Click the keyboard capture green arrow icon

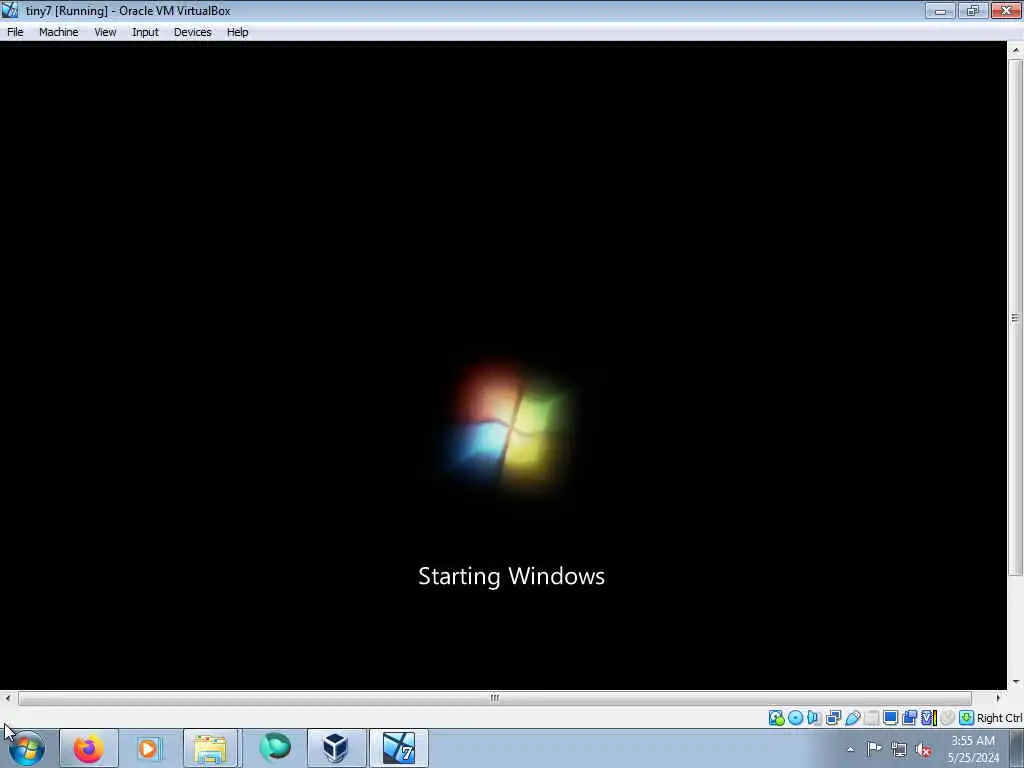[x=966, y=718]
